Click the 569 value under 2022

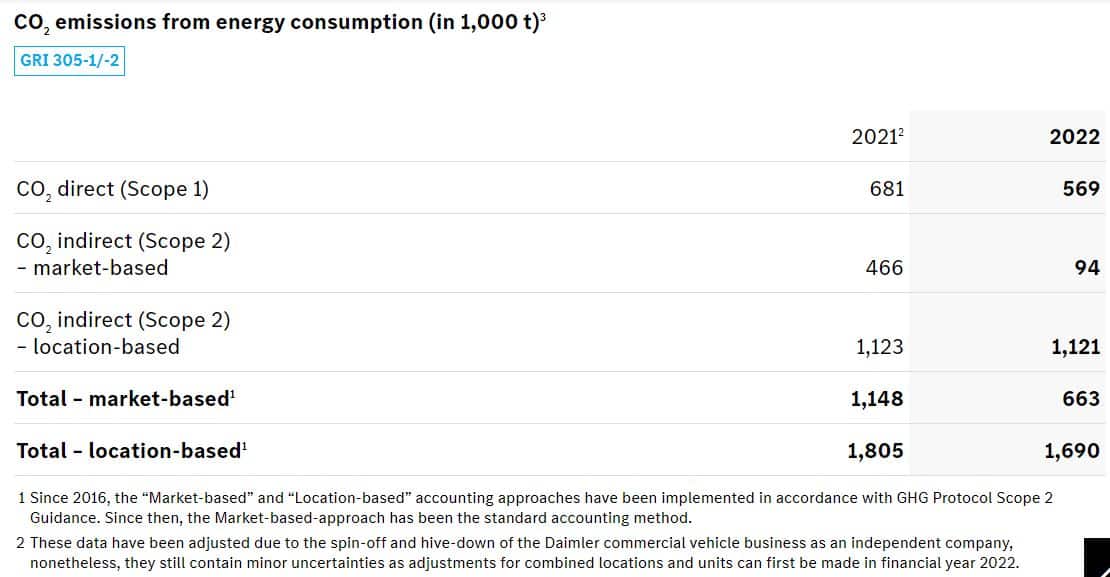pyautogui.click(x=1081, y=189)
